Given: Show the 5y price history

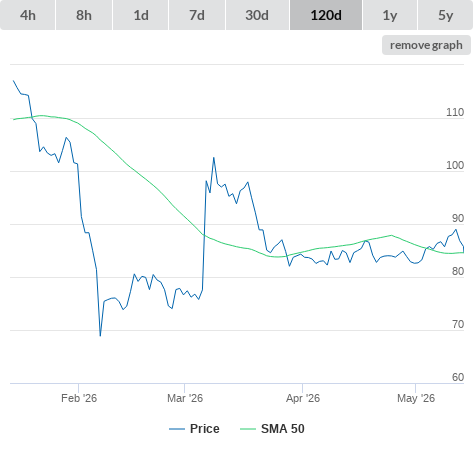Looking at the screenshot, I should (x=445, y=15).
